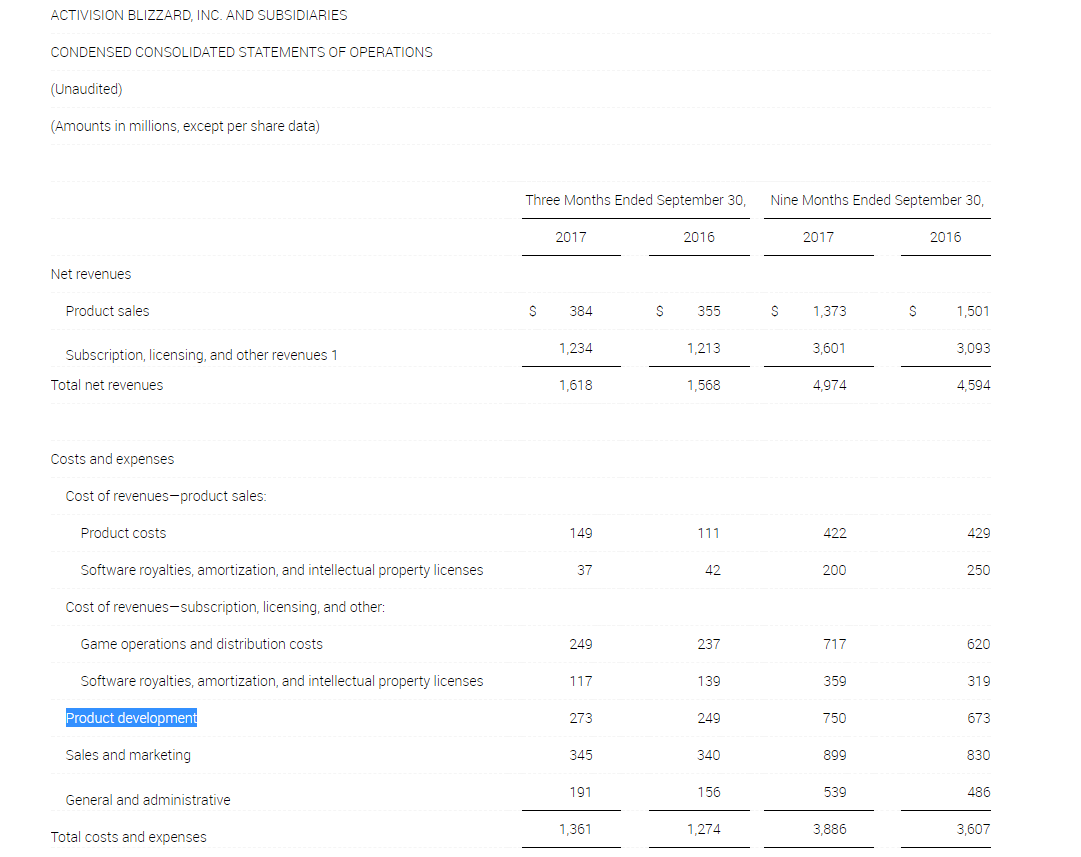Click product-sales royalties value 42
This screenshot has width=1081, height=857.
tap(713, 570)
